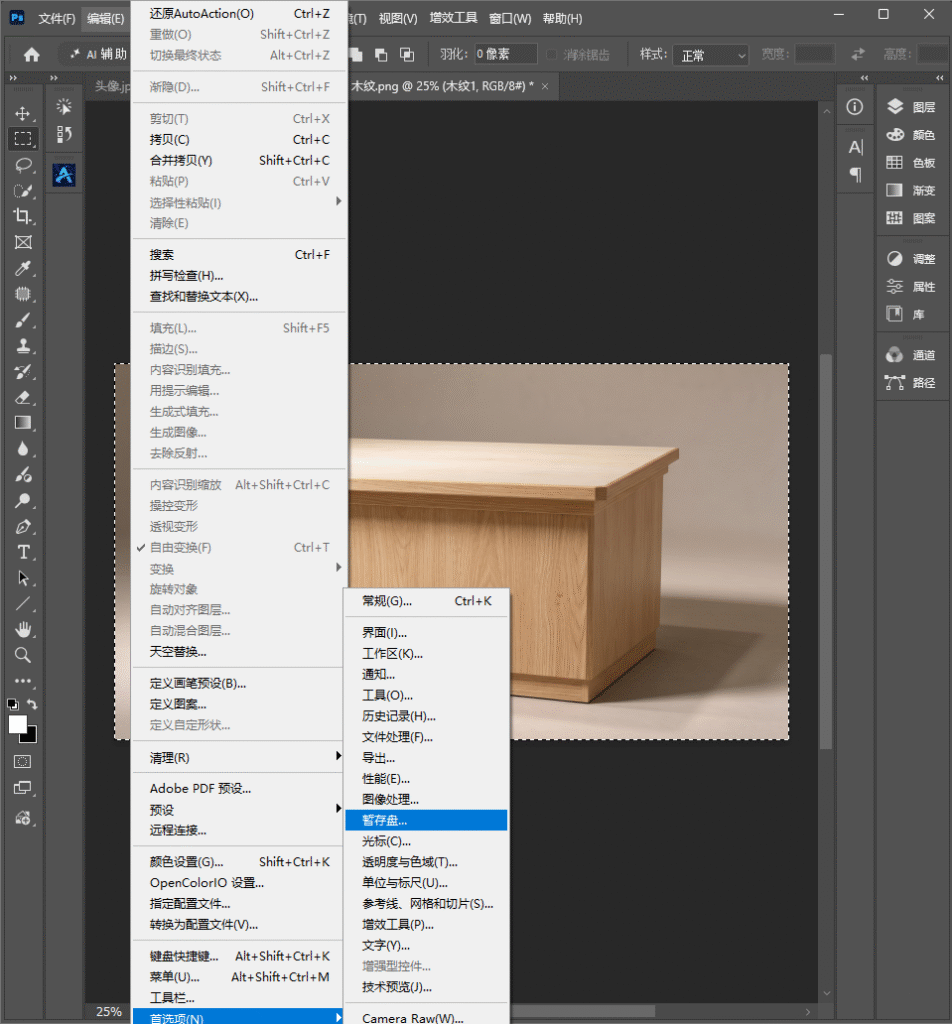Expand the 预设 submenu in Edit menu
This screenshot has width=952, height=1024.
238,810
